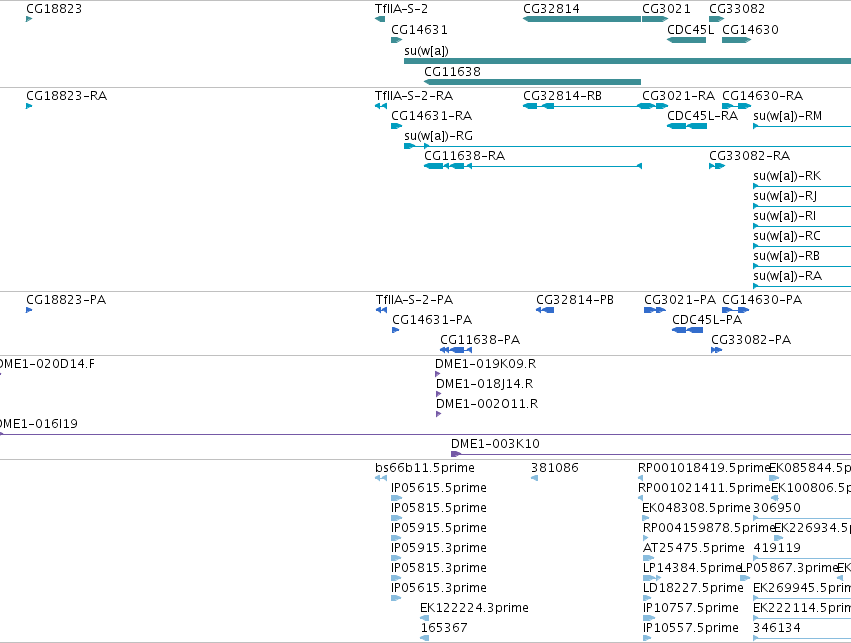Select protein CG32814-PB
Image resolution: width=851 pixels, height=643 pixels.
[575, 300]
